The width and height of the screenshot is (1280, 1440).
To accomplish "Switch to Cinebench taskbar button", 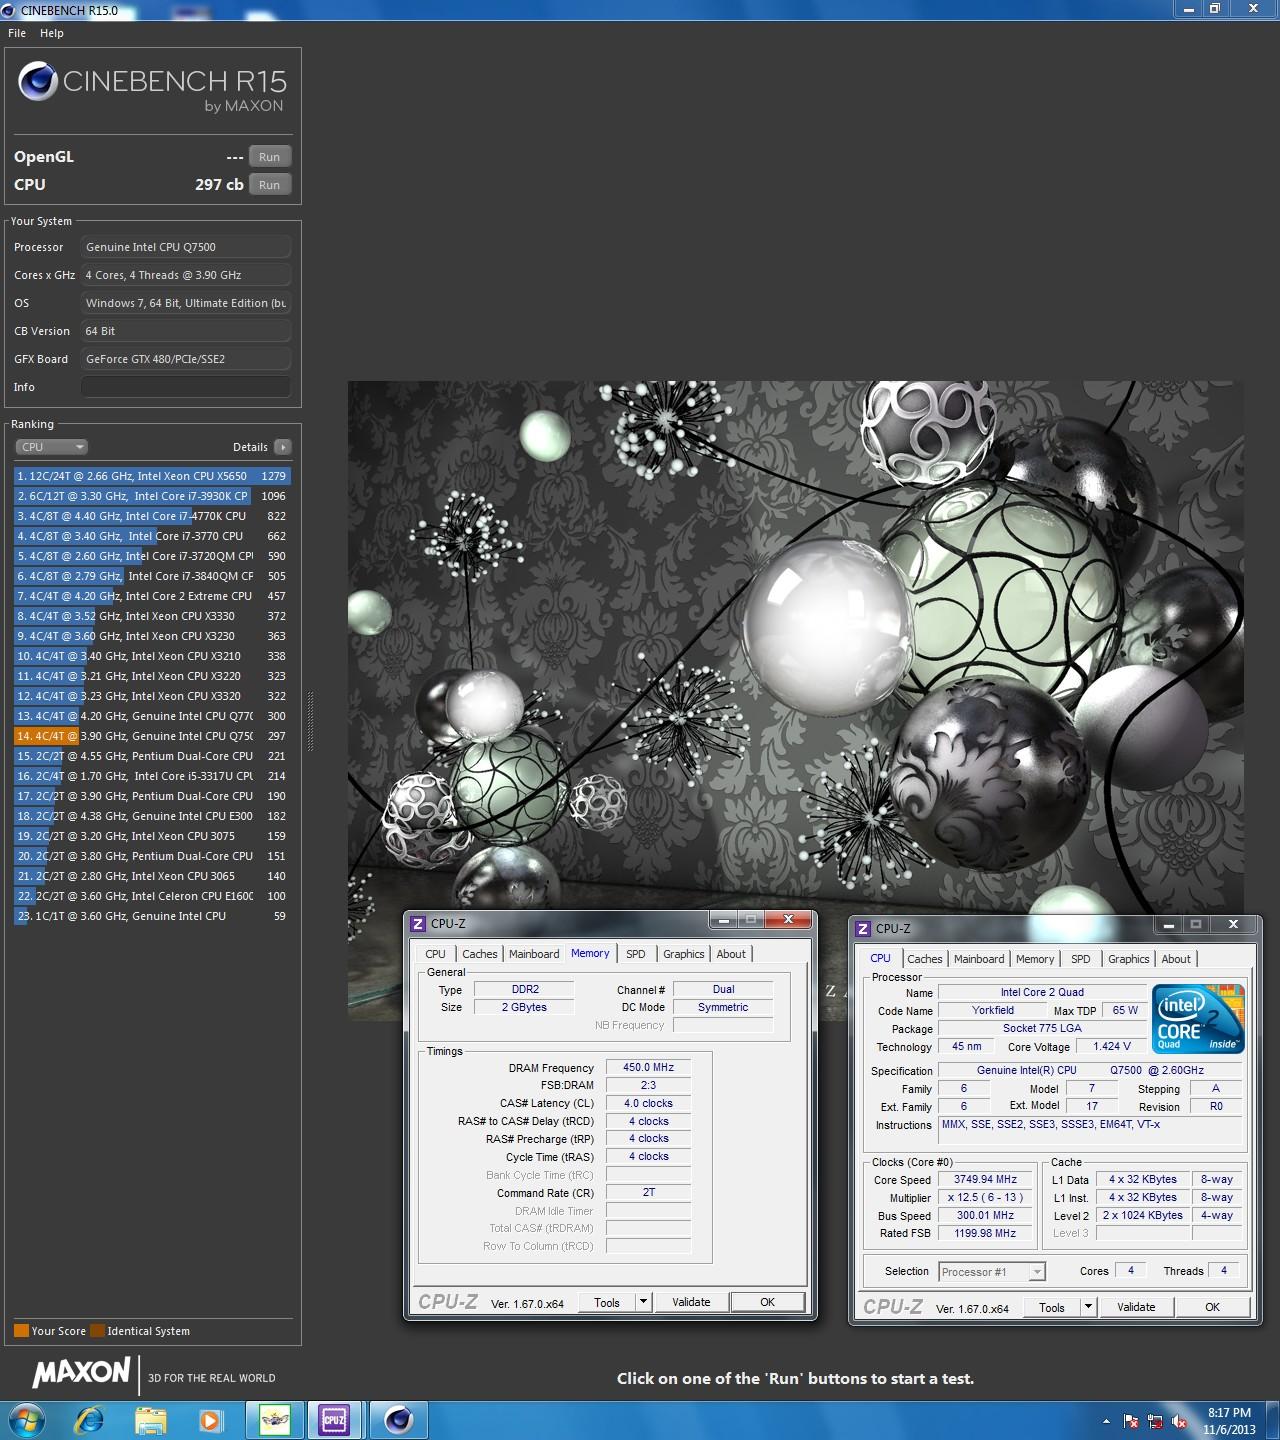I will (398, 1420).
